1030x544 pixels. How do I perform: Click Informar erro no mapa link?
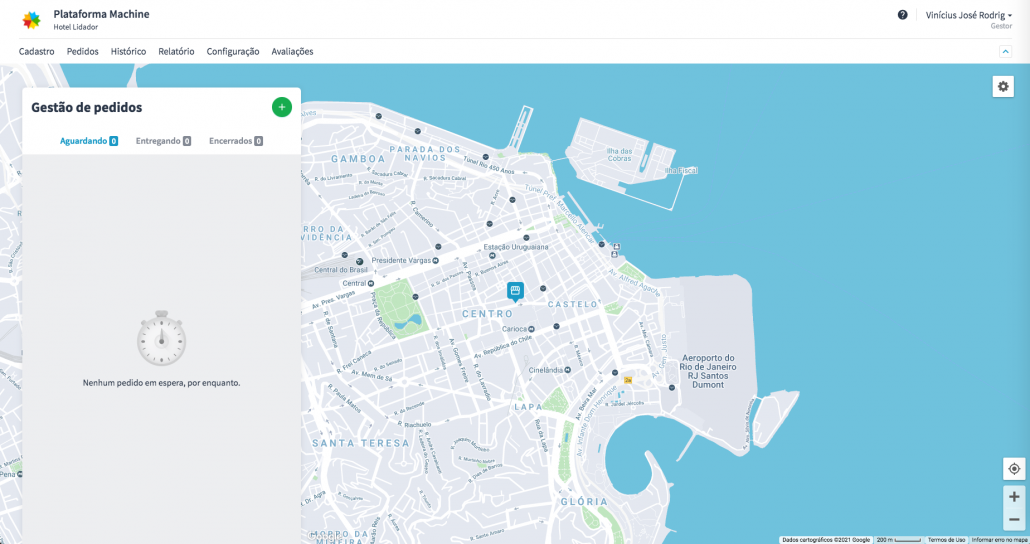(x=999, y=540)
